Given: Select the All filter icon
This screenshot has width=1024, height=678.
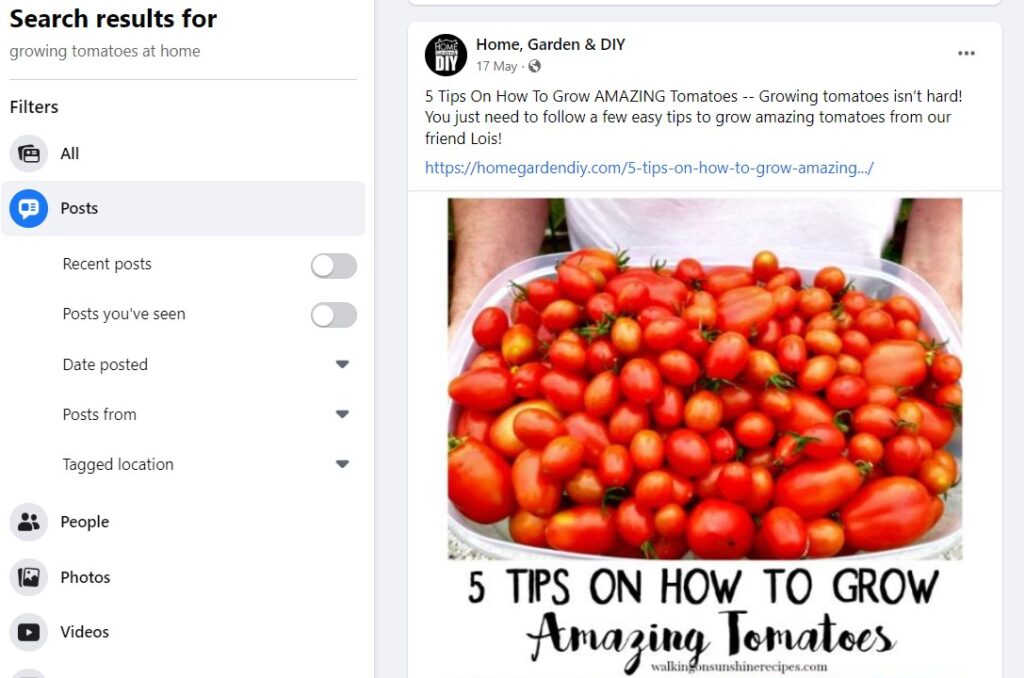Looking at the screenshot, I should pos(29,153).
